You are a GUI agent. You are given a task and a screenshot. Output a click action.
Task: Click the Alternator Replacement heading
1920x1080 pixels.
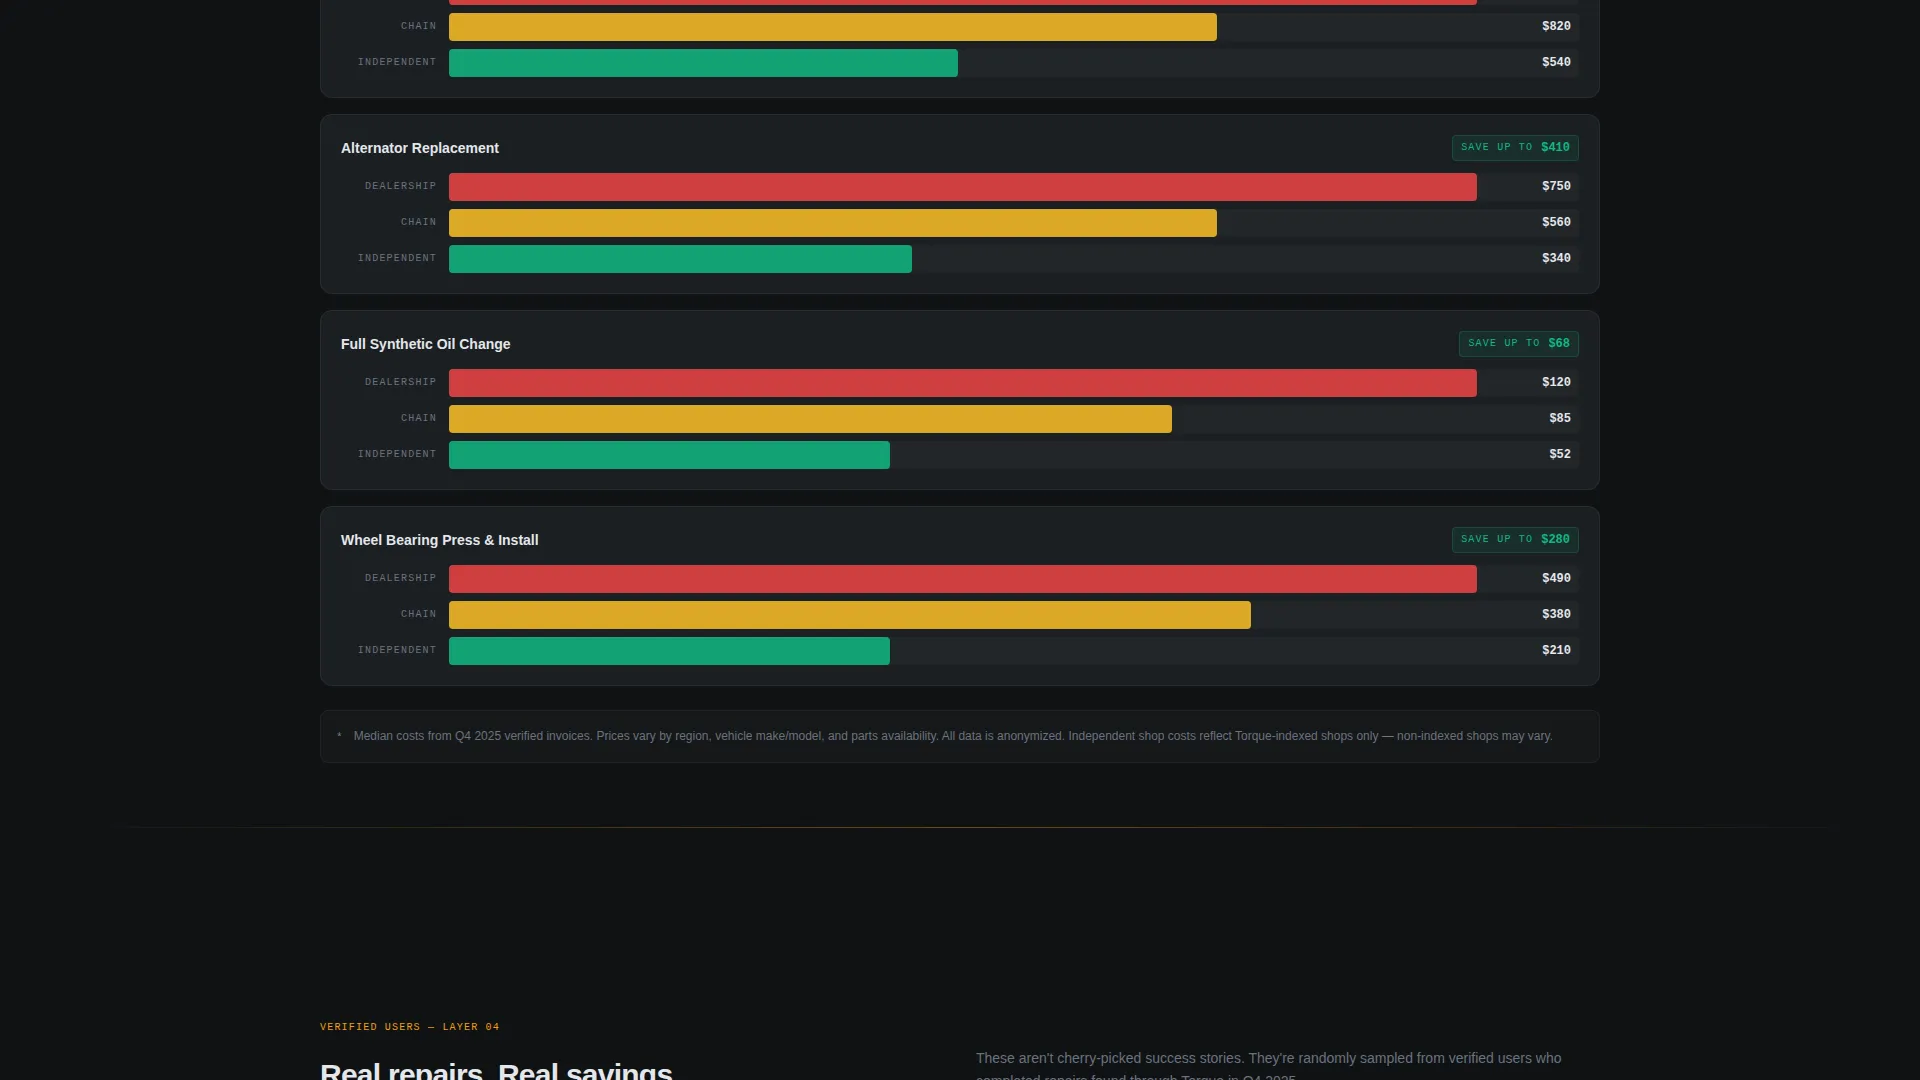point(419,148)
